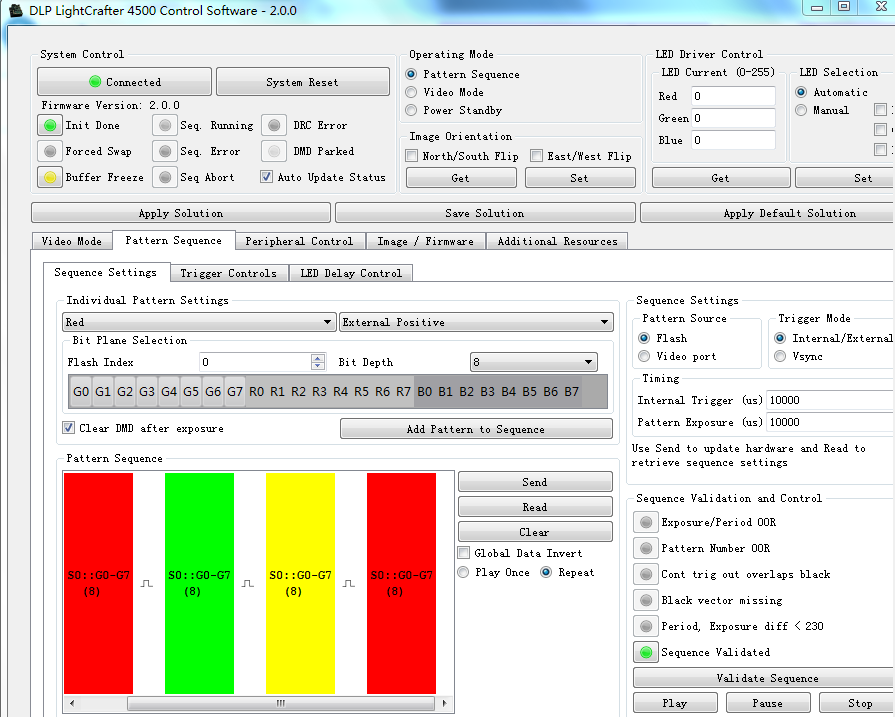895x717 pixels.
Task: Open the Red LED color dropdown
Action: pyautogui.click(x=198, y=322)
